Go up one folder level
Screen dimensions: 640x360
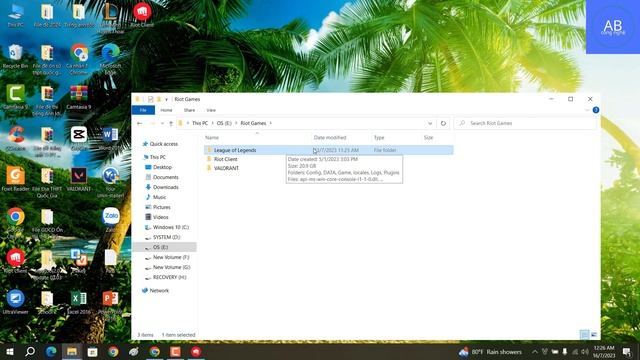(x=171, y=123)
